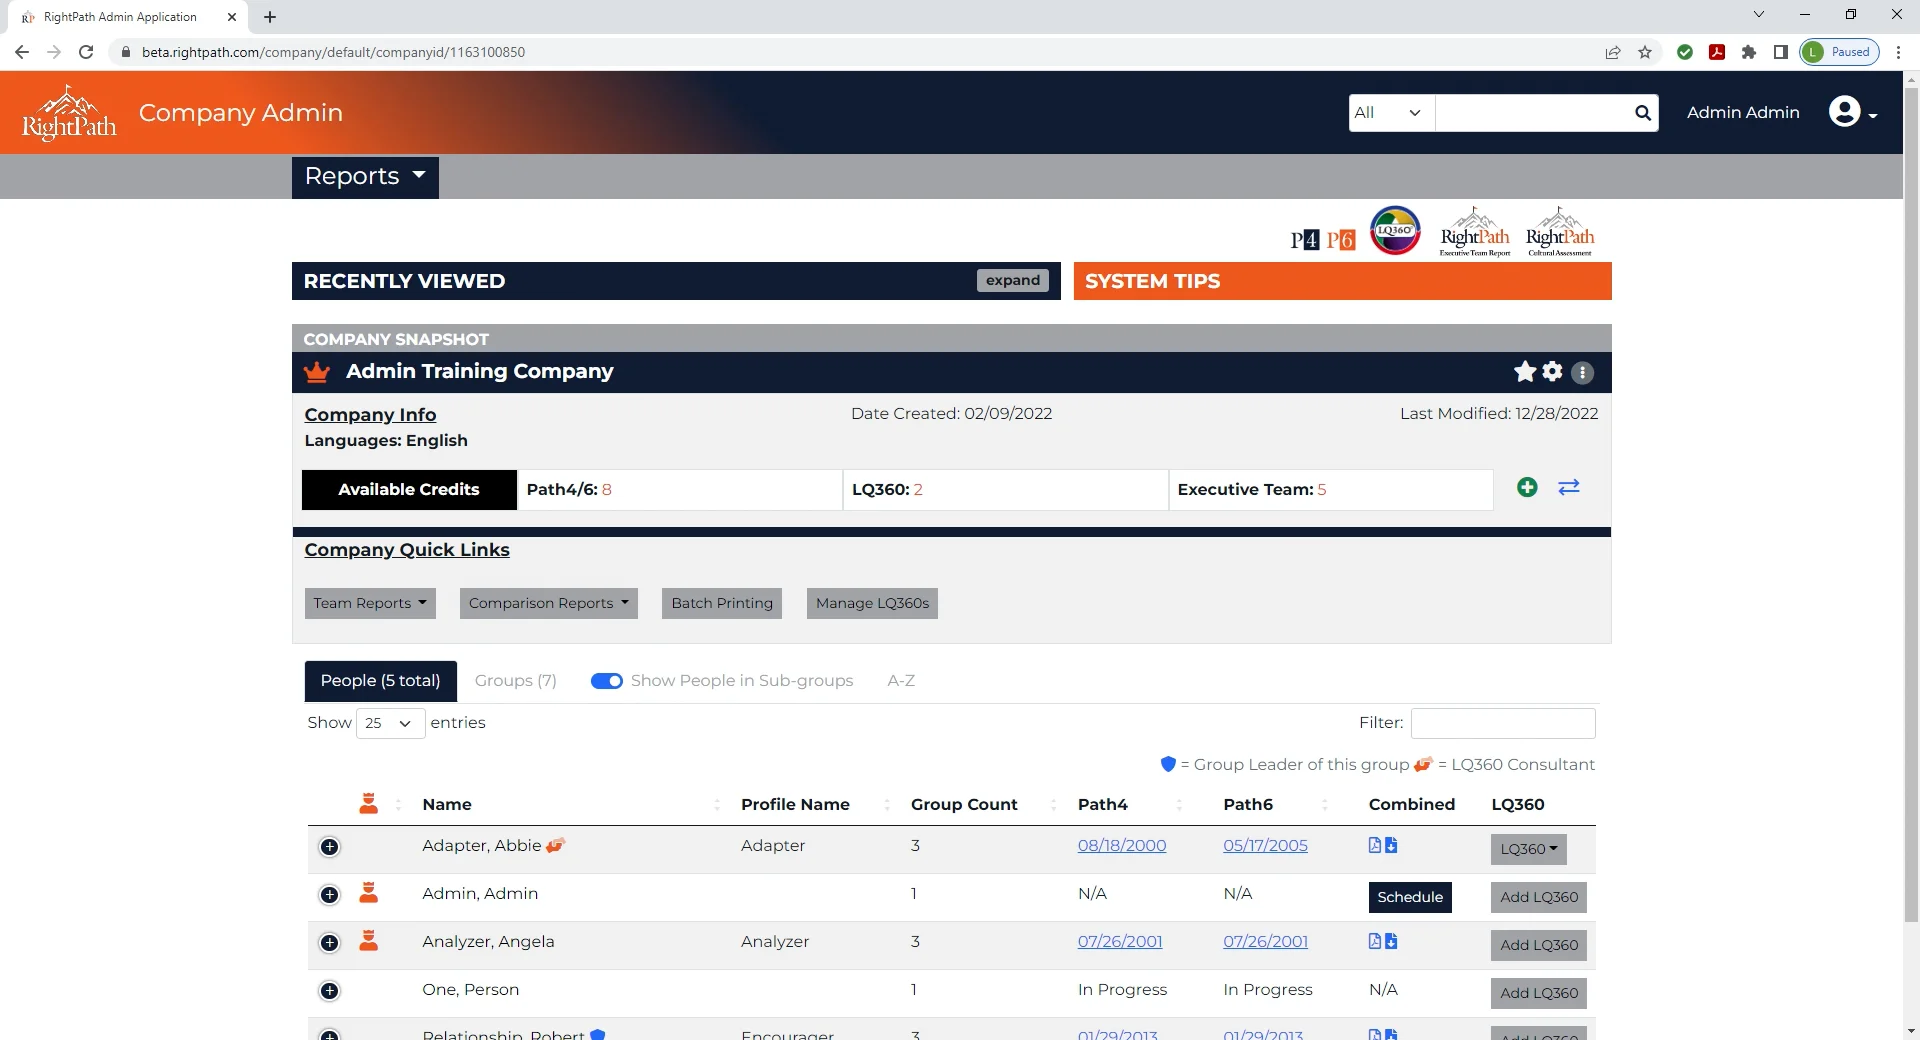This screenshot has height=1040, width=1920.
Task: Expand Abbie Adapter's row with plus toggle
Action: coord(329,847)
